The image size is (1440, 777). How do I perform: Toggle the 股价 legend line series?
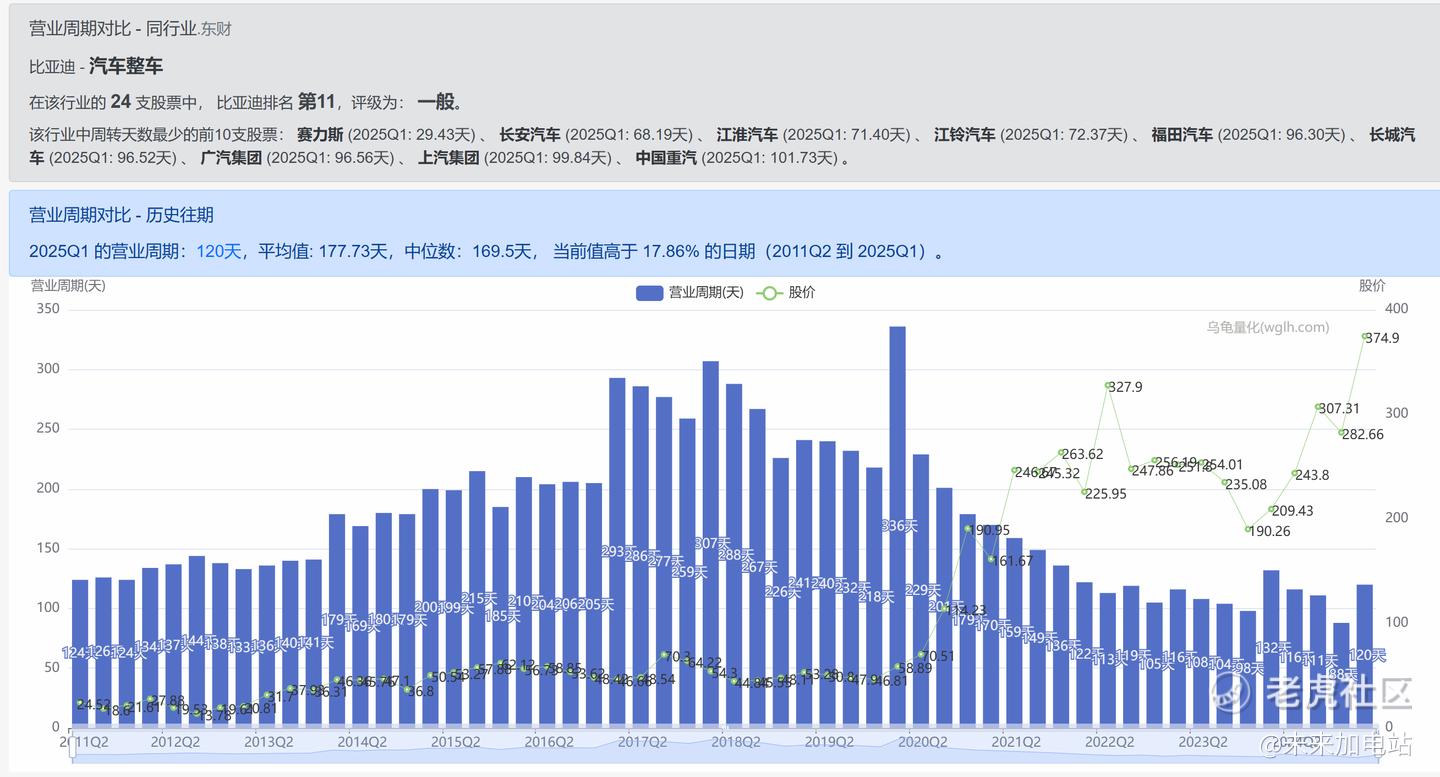786,293
